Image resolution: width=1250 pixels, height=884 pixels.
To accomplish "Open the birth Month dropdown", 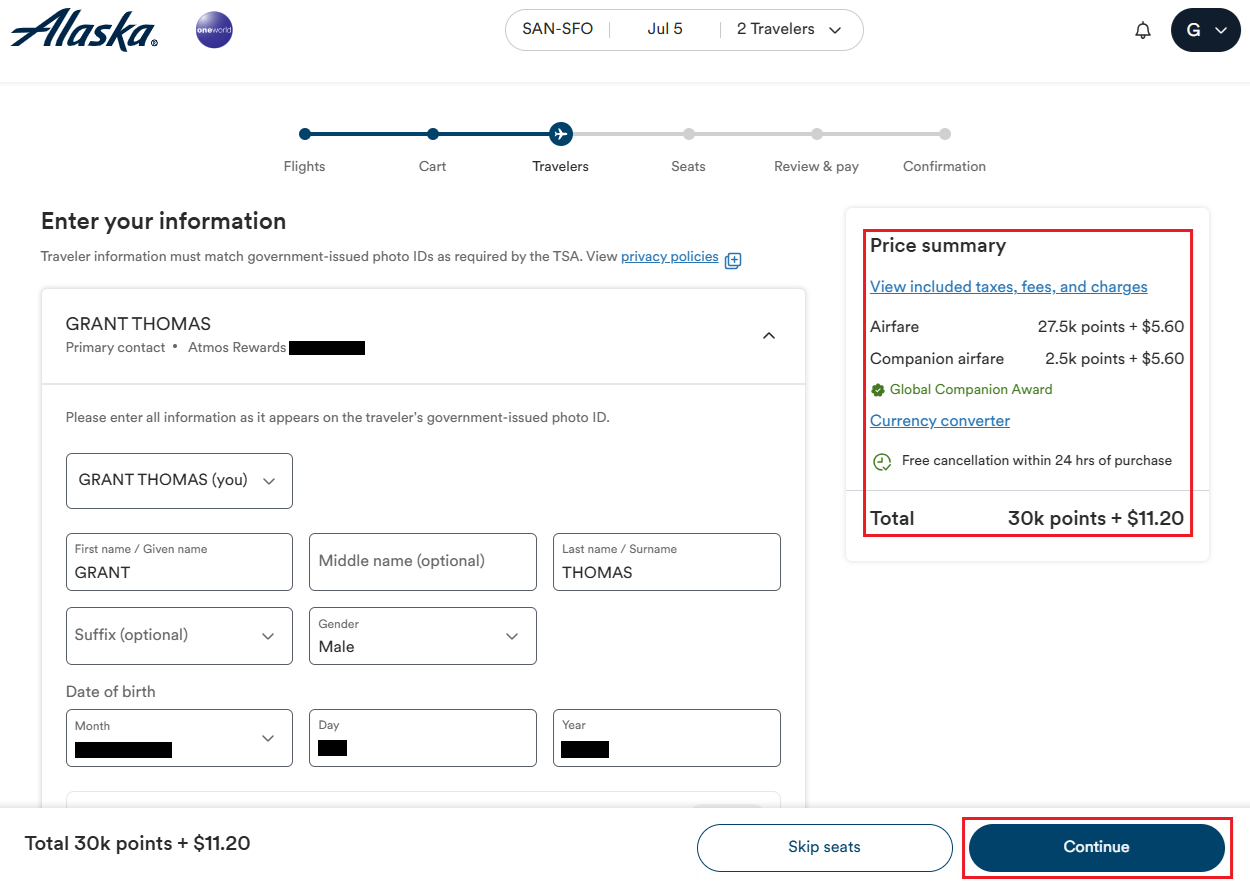I will (179, 738).
